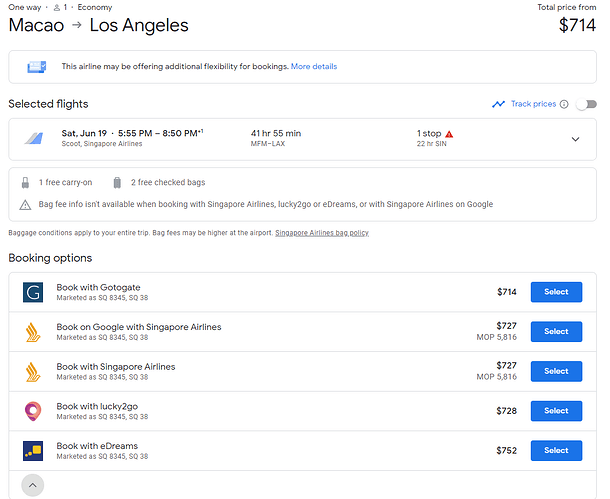The height and width of the screenshot is (499, 610).
Task: Select Book on Google with Singapore Airlines
Action: (x=556, y=332)
